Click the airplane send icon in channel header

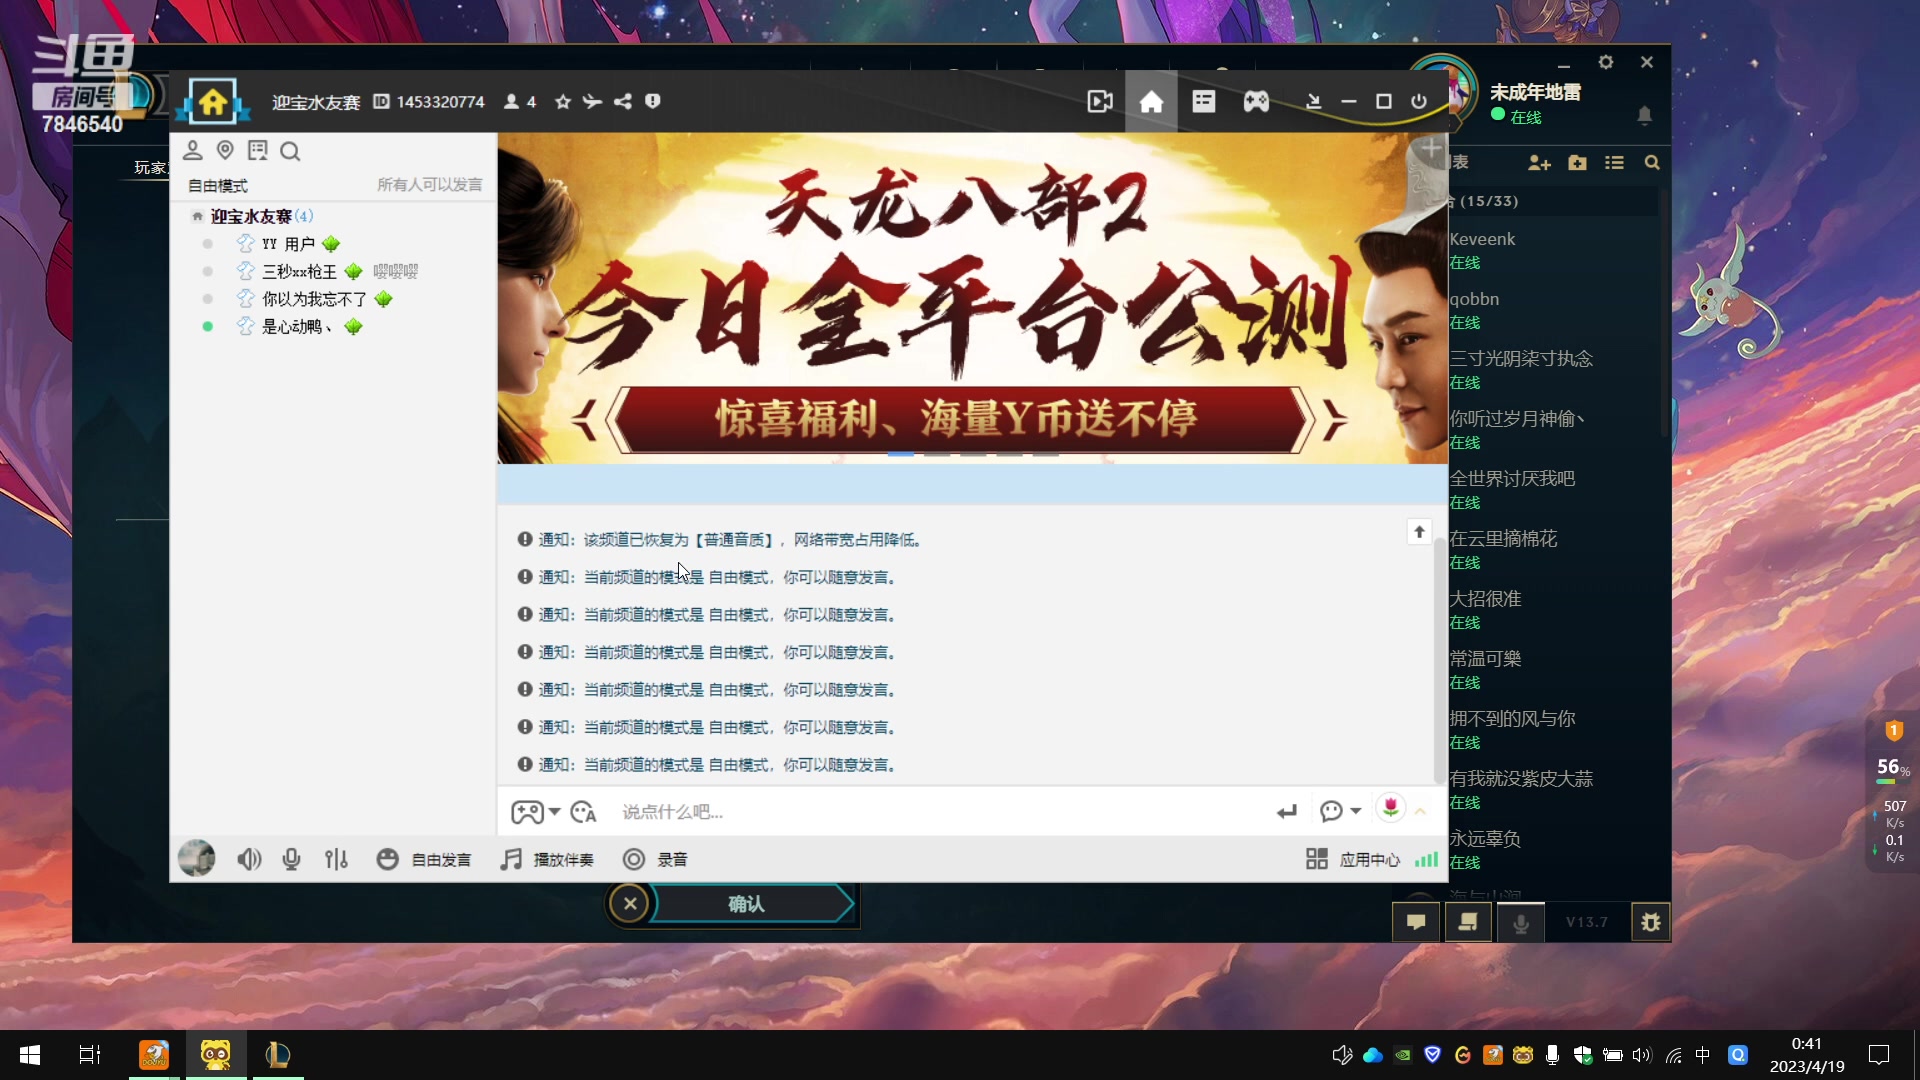592,102
